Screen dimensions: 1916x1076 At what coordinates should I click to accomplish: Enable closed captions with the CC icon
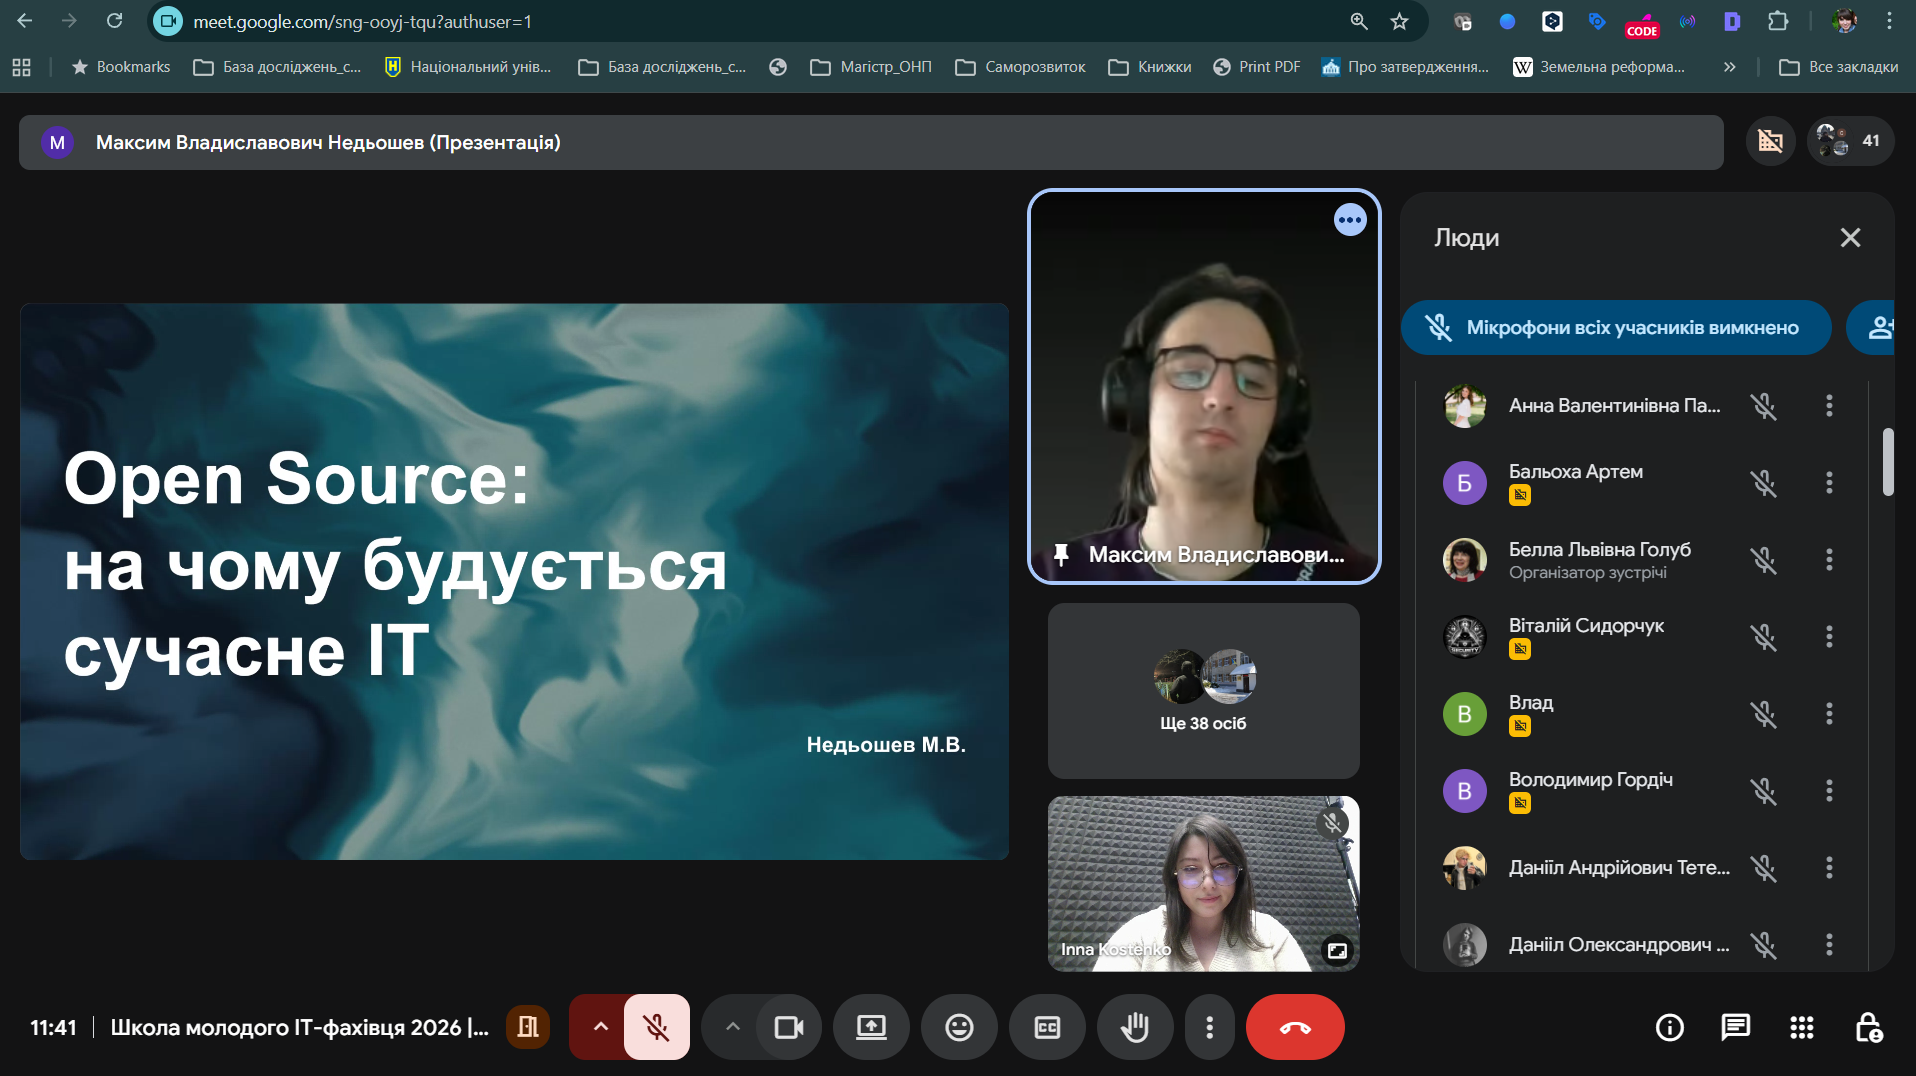point(1047,1027)
